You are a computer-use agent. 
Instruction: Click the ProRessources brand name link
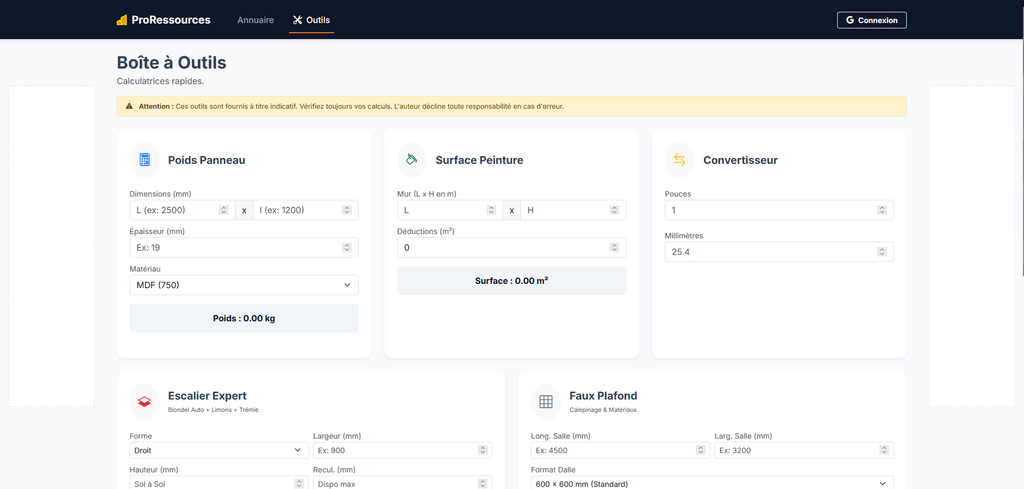(171, 20)
